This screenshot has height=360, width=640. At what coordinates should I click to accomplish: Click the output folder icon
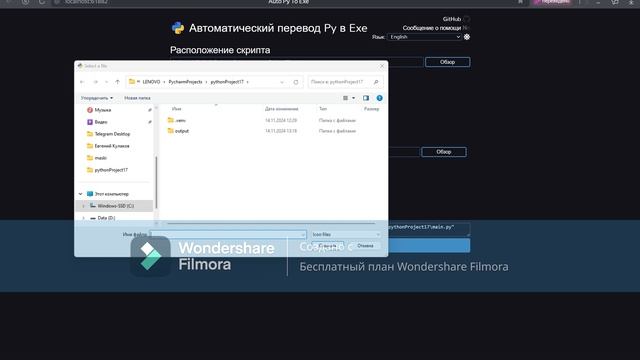tap(171, 131)
